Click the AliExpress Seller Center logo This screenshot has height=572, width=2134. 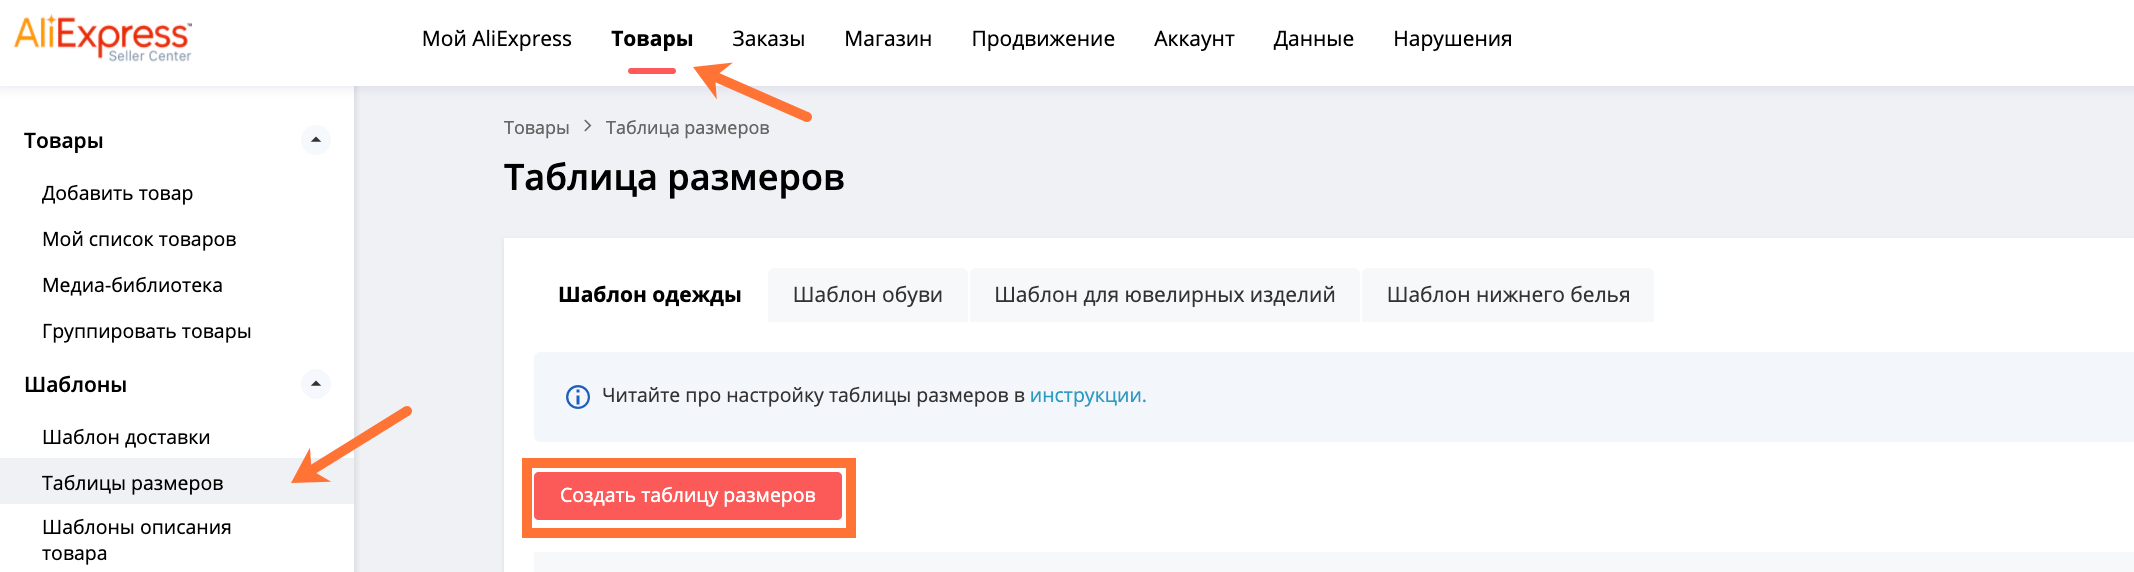(103, 39)
